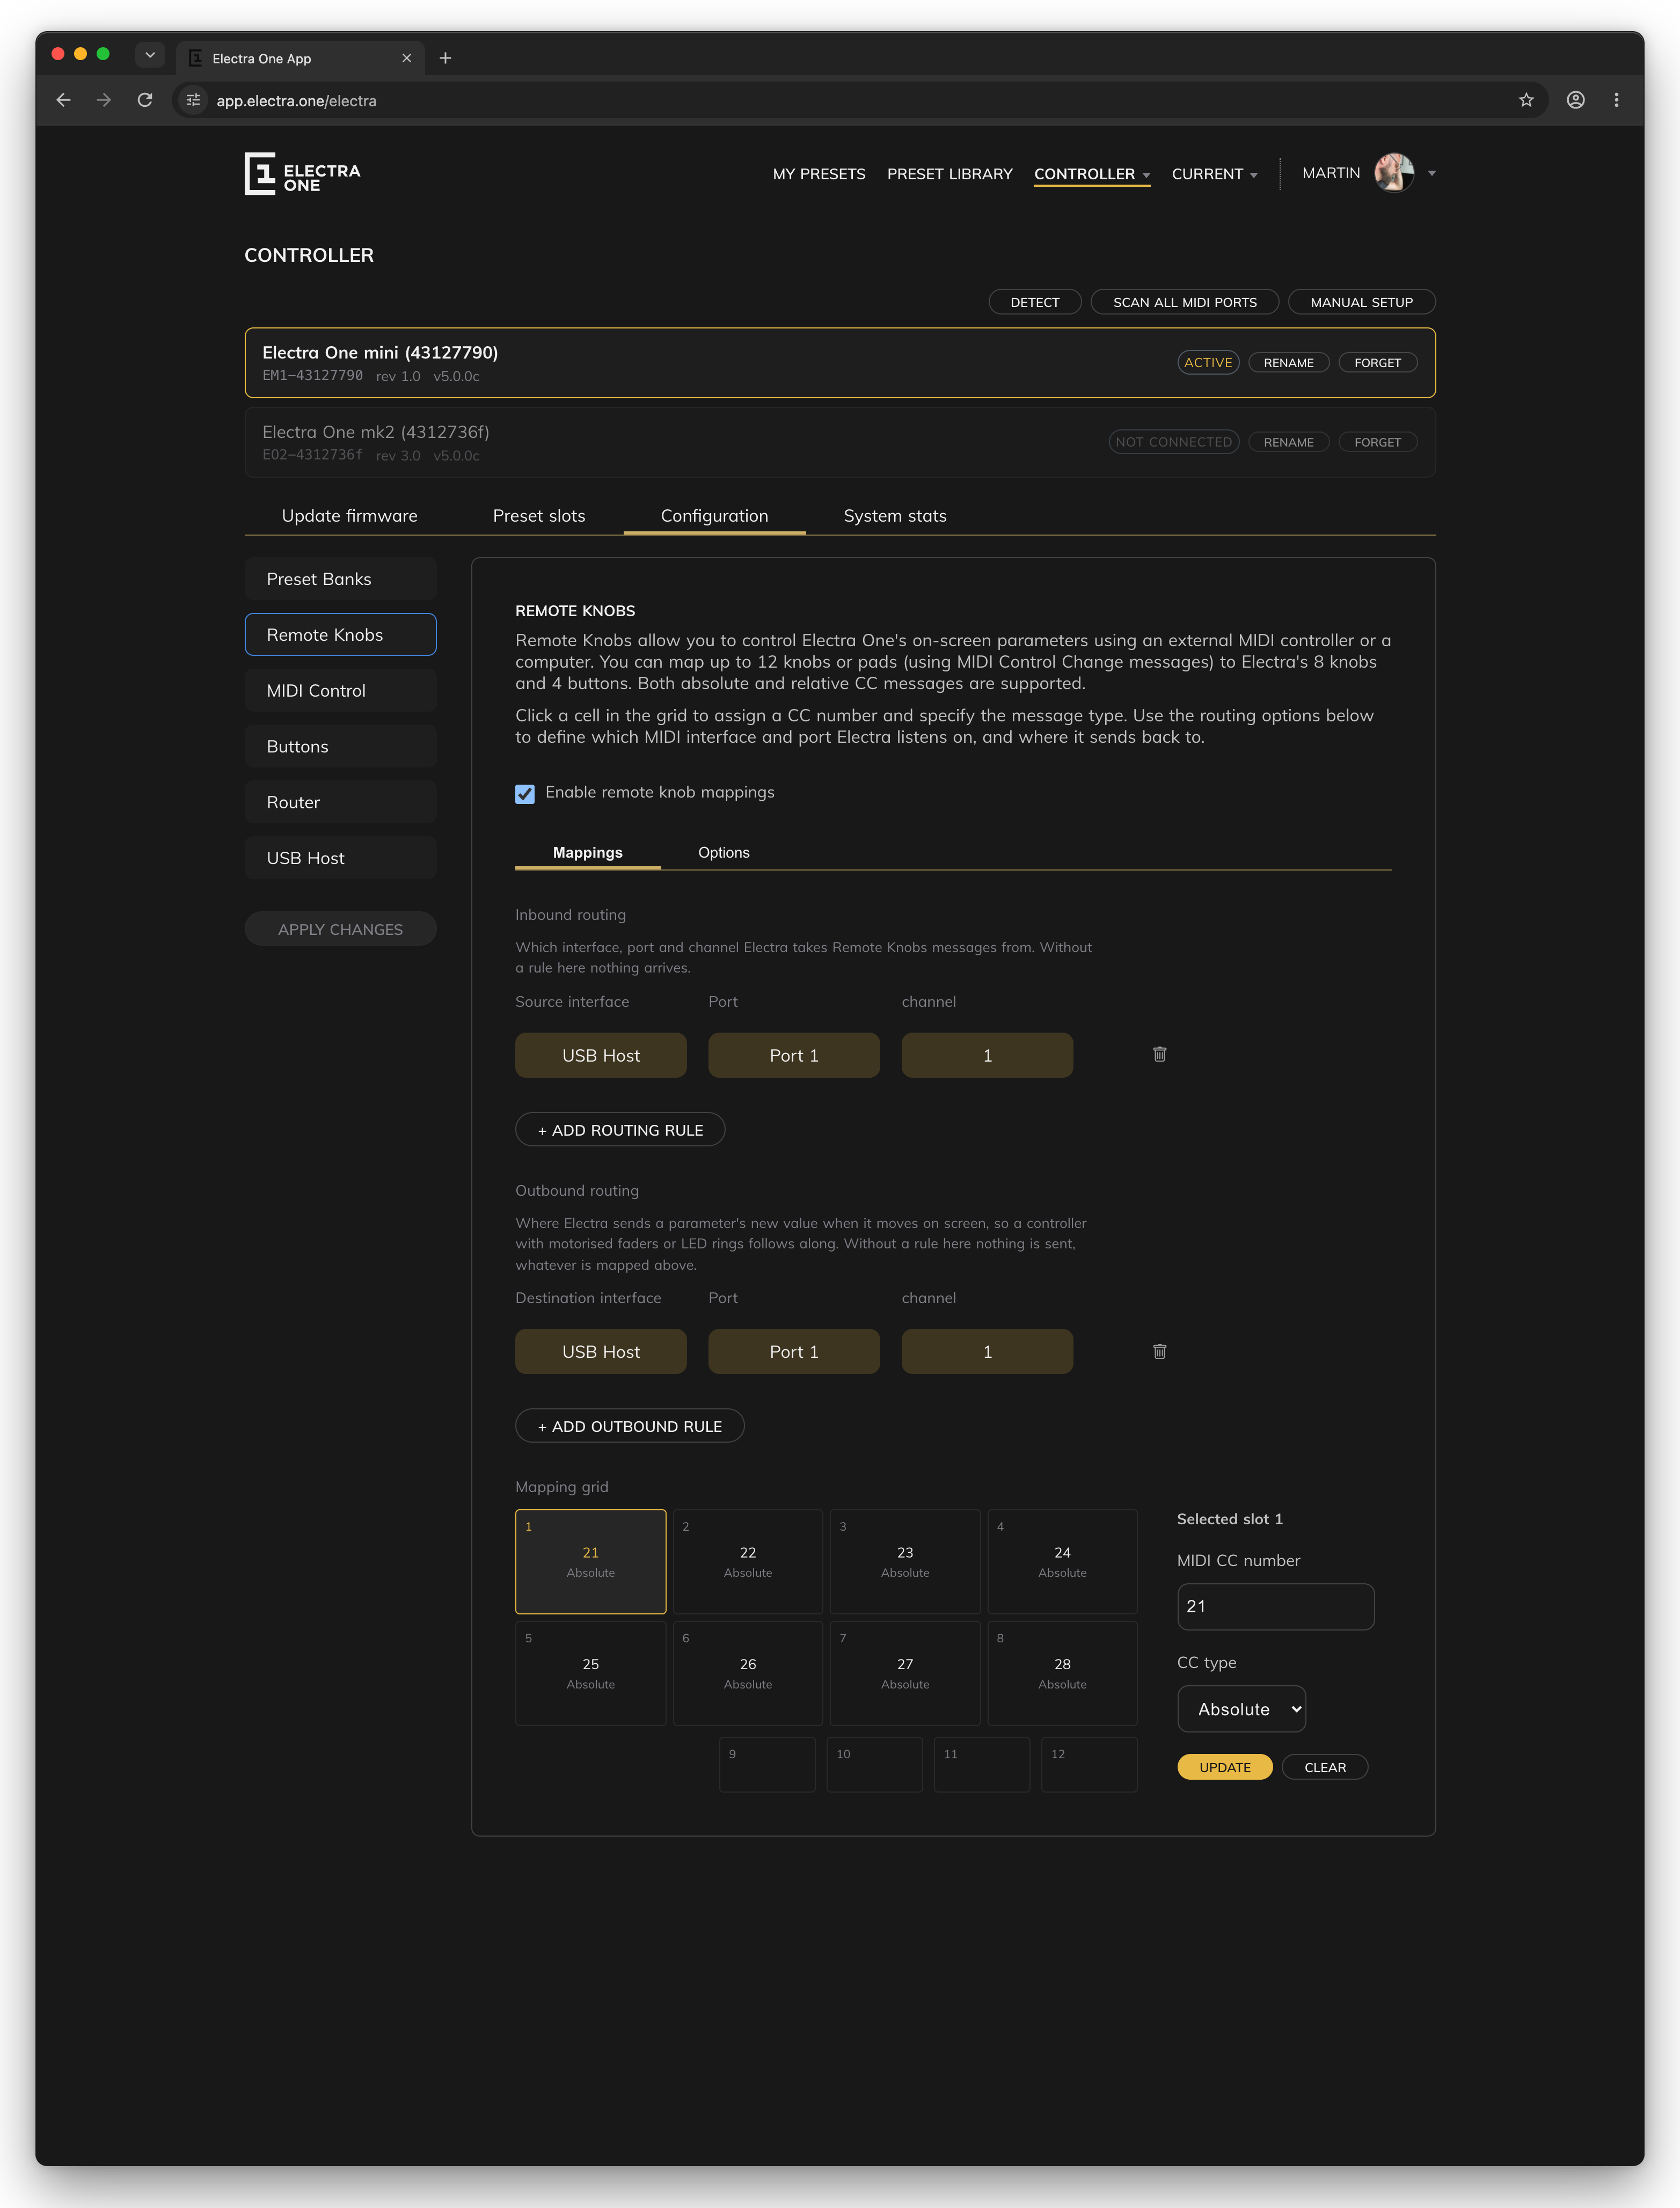Select Remote Knobs in sidebar
The height and width of the screenshot is (2208, 1680).
click(x=340, y=635)
